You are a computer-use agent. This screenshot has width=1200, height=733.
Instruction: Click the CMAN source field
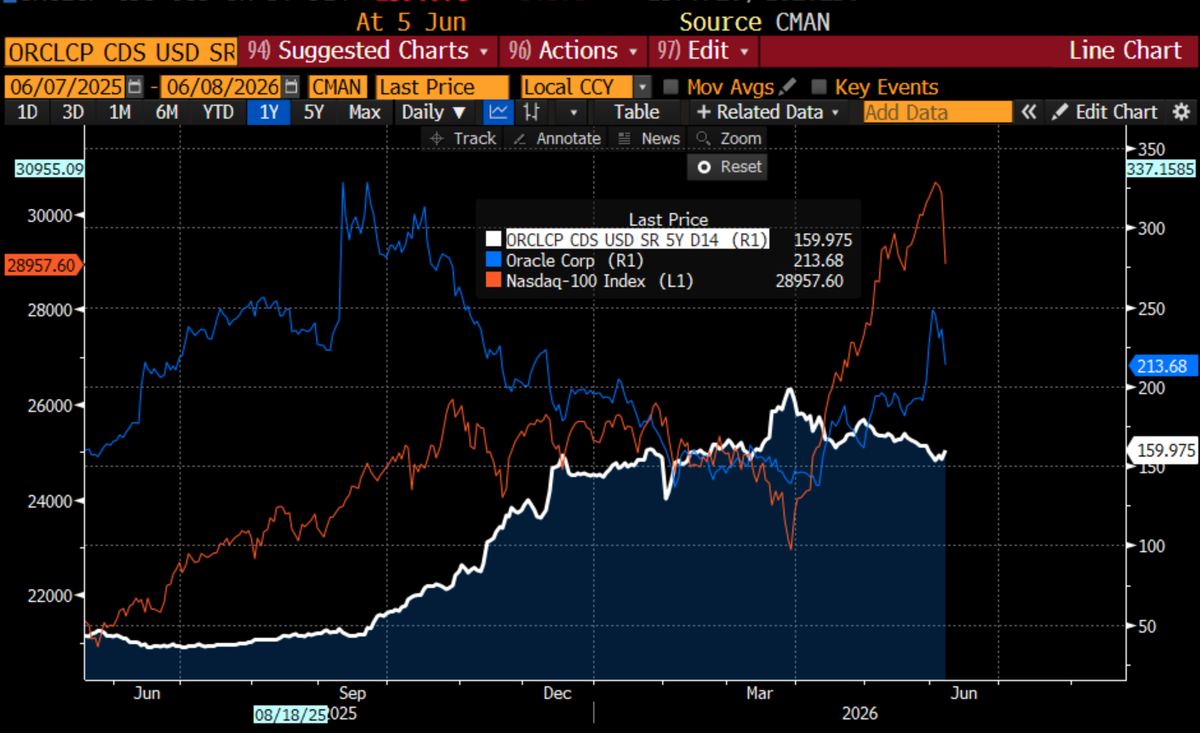(x=338, y=87)
